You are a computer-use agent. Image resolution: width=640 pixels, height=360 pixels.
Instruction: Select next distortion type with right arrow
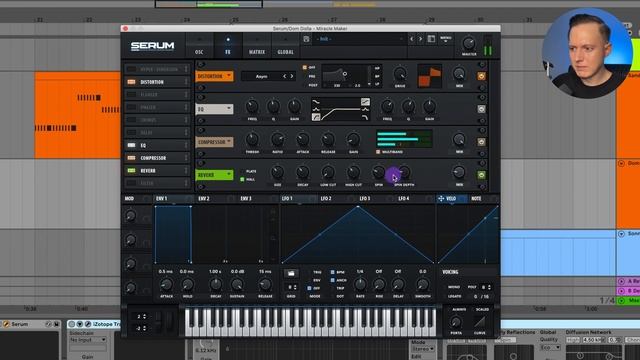tap(291, 76)
